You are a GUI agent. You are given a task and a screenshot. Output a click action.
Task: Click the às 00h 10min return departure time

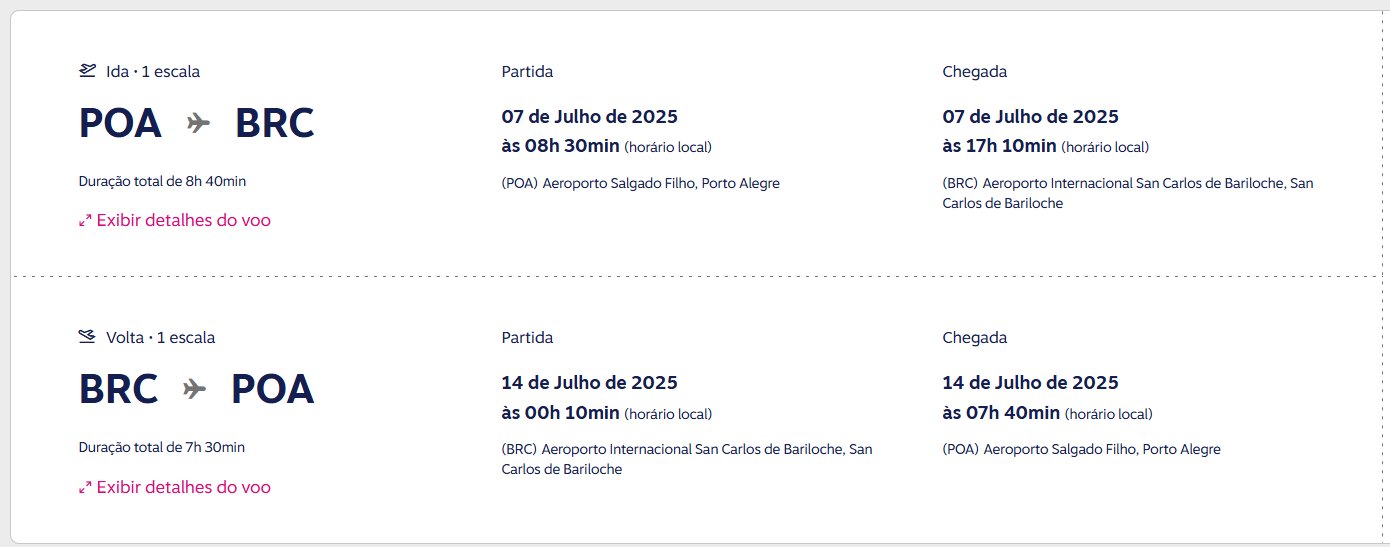tap(560, 412)
